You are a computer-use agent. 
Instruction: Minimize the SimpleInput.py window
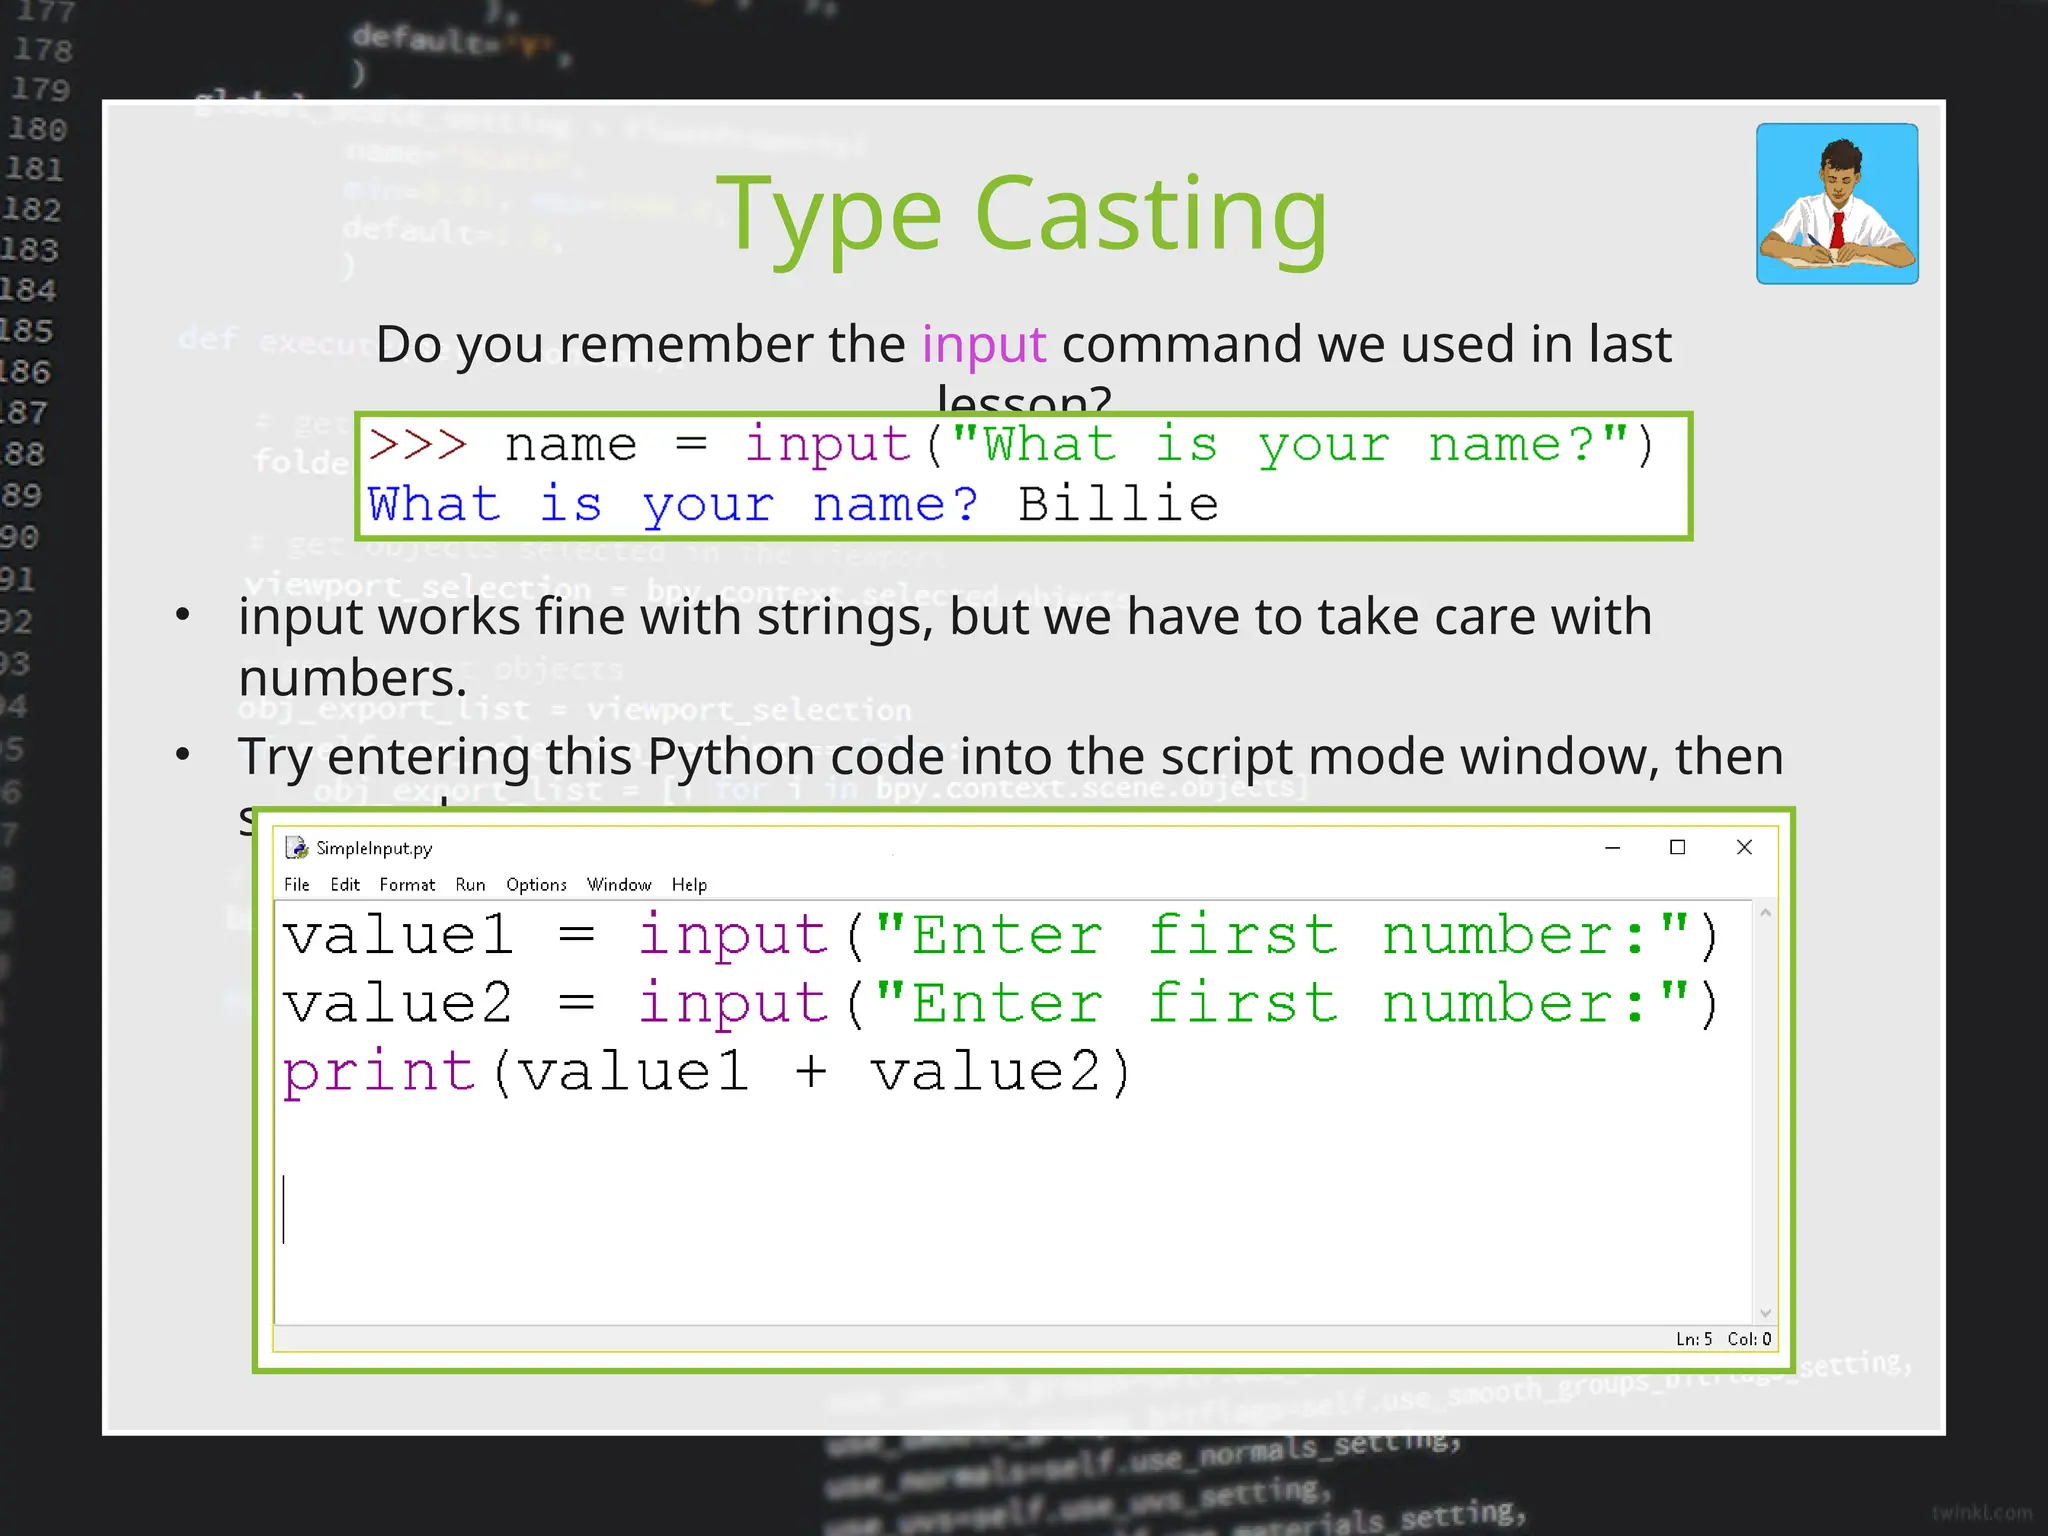(x=1612, y=847)
